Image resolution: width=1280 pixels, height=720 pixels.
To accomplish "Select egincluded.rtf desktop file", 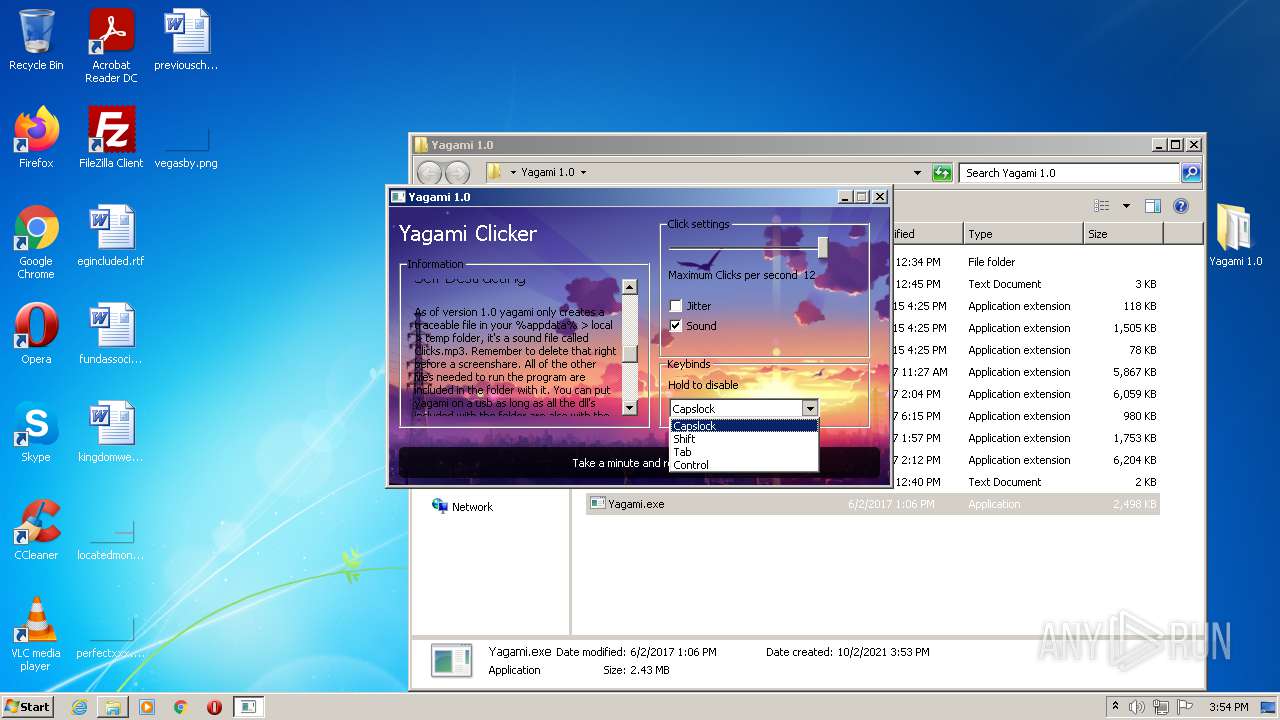I will tap(111, 236).
